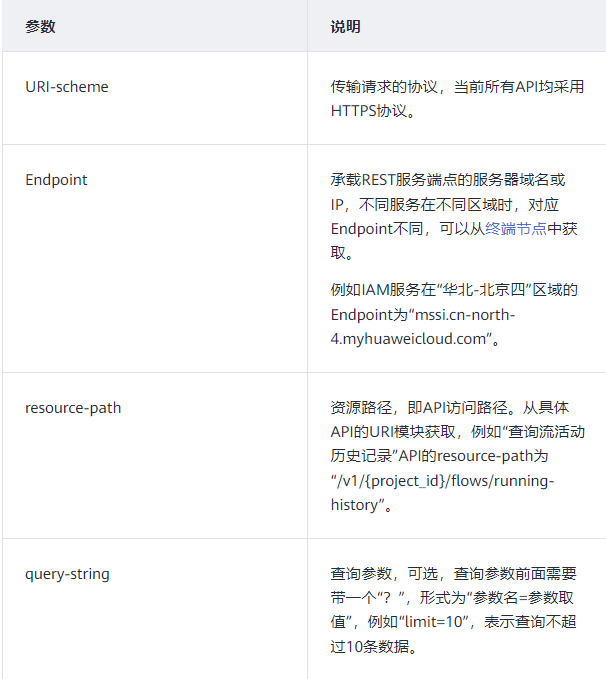Click the 过10条数据 text in last row
The height and width of the screenshot is (679, 606).
[372, 647]
